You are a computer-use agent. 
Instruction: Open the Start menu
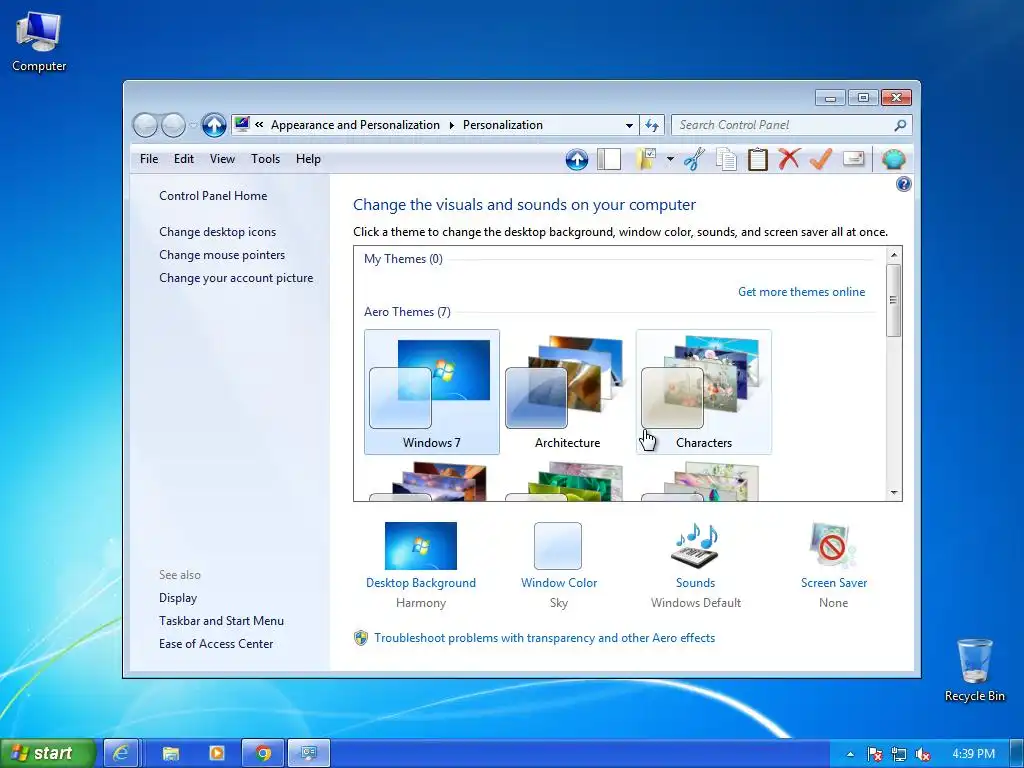48,753
